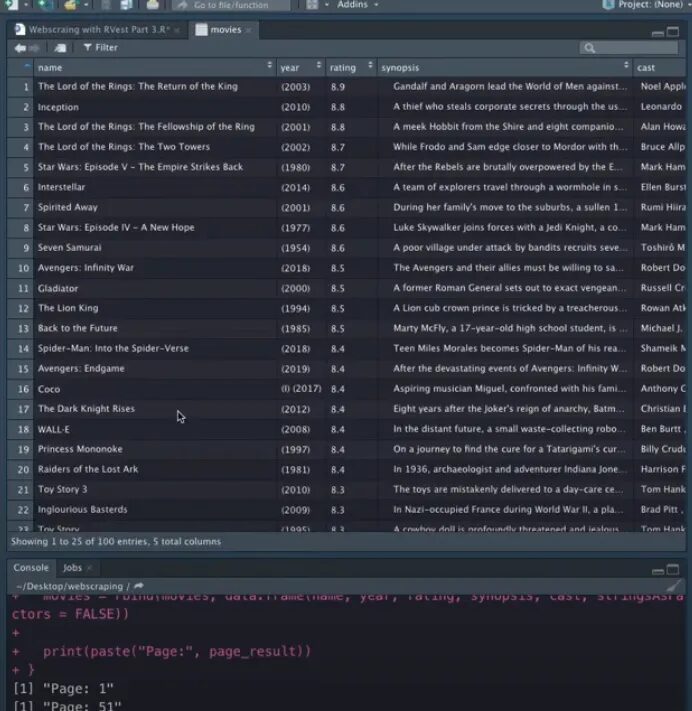Viewport: 692px width, 711px height.
Task: Close the movies tab
Action: pyautogui.click(x=248, y=30)
